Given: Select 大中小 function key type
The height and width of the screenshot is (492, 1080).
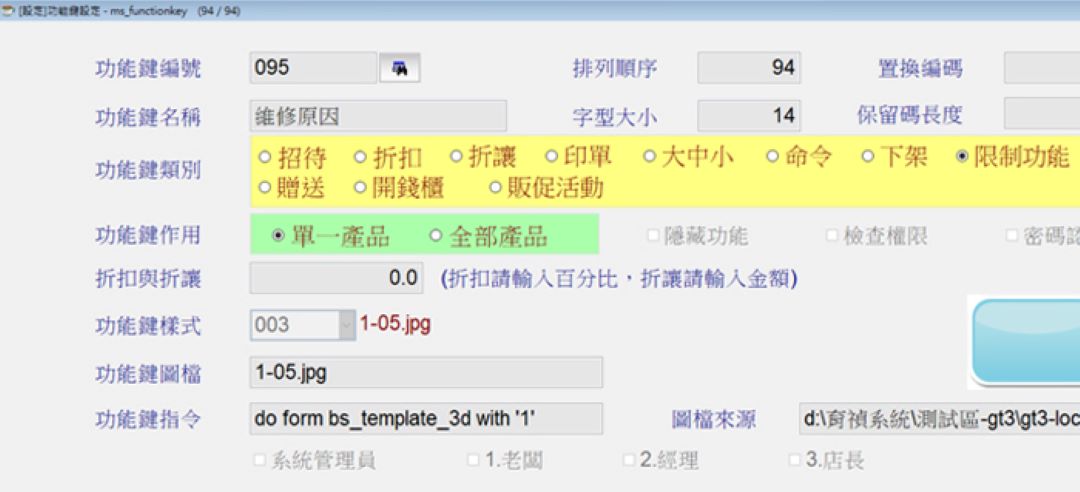Looking at the screenshot, I should pos(649,157).
